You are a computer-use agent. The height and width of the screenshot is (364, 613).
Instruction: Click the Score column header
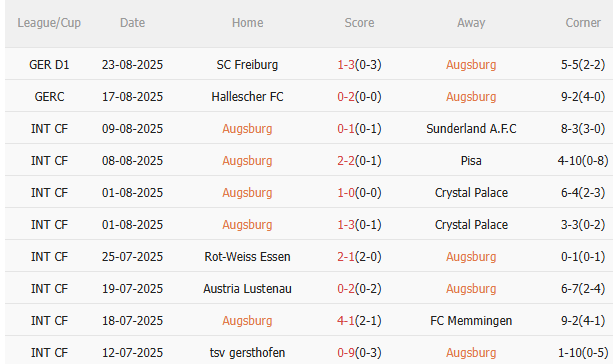359,23
